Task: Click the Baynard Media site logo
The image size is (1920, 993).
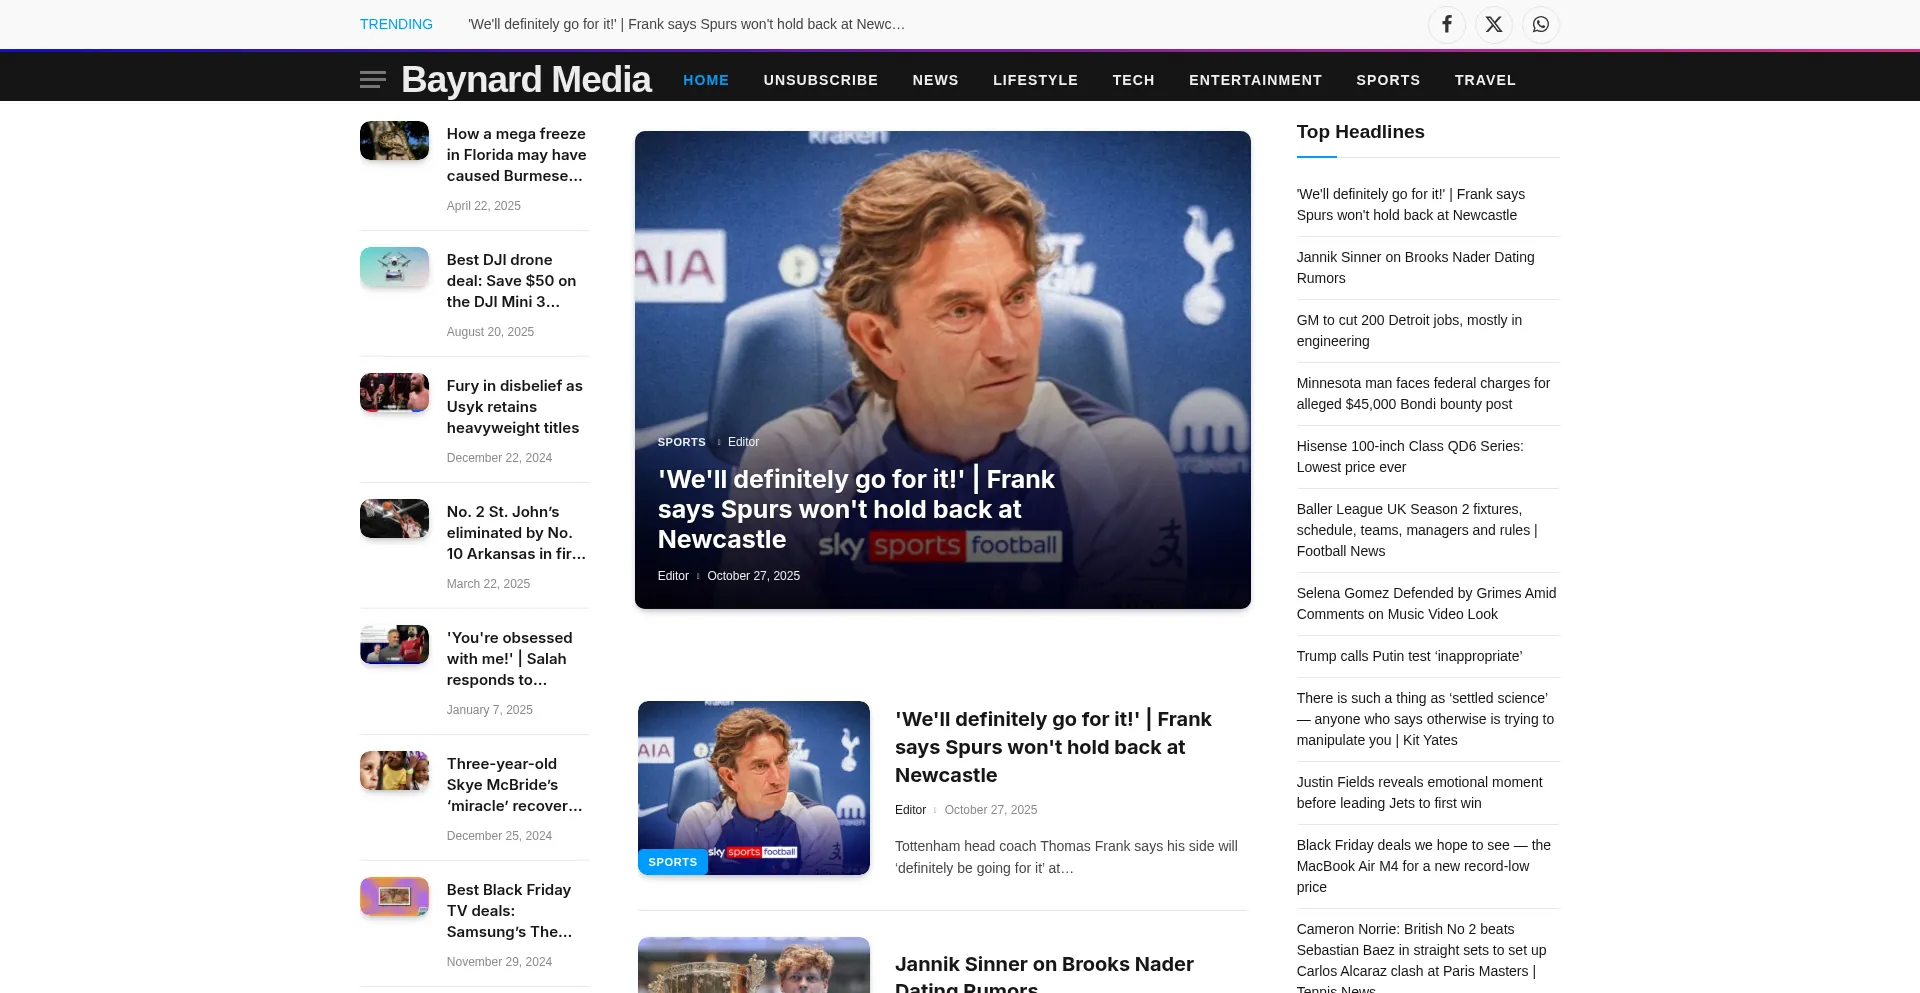Action: pos(526,79)
